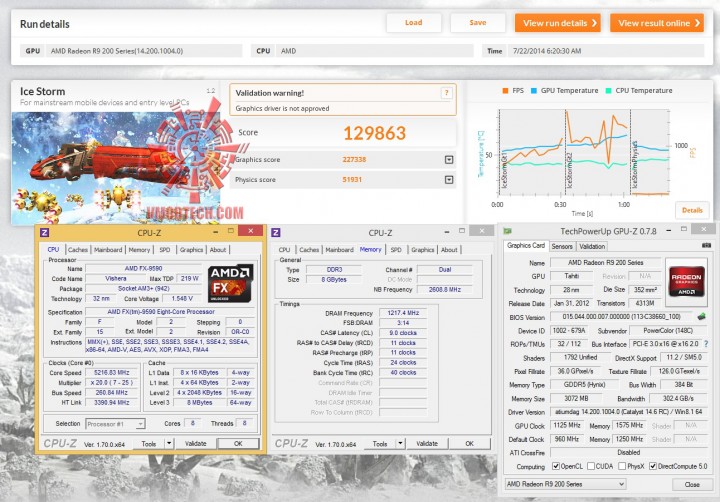720x502 pixels.
Task: Select Sensors tab in GPU-Z
Action: [x=562, y=247]
